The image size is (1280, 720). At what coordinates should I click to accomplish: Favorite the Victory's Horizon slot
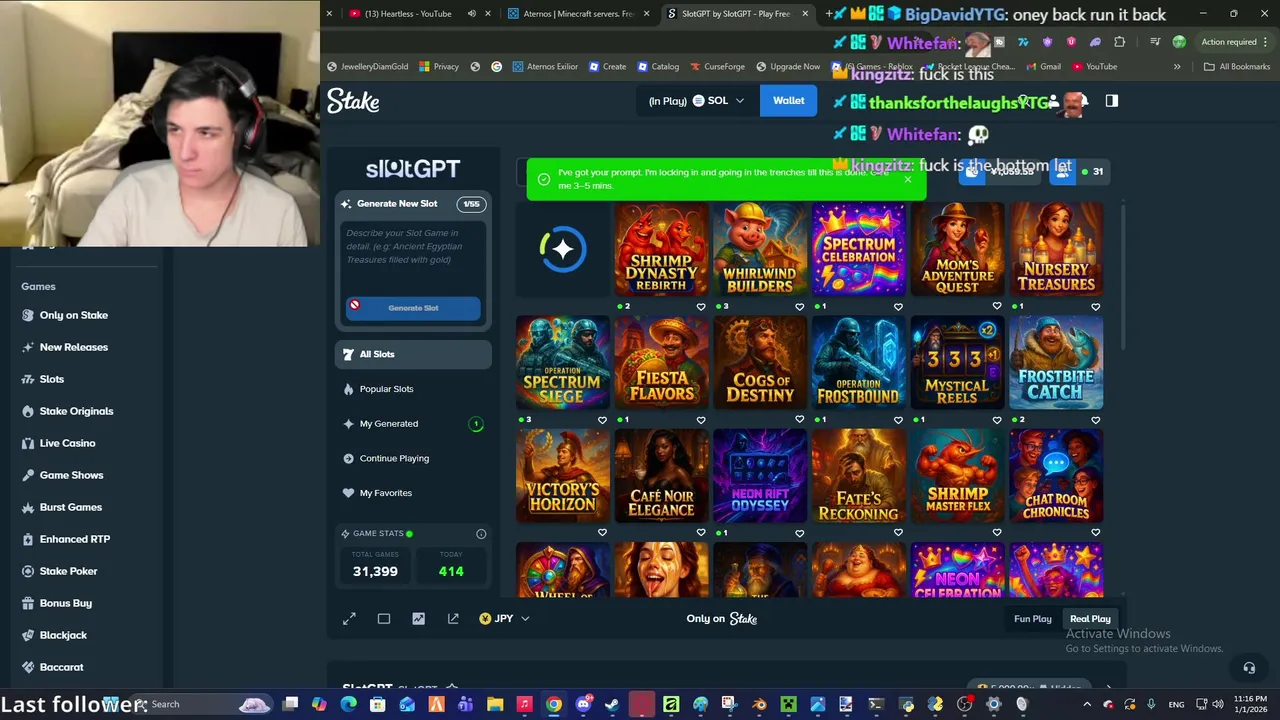(x=602, y=533)
